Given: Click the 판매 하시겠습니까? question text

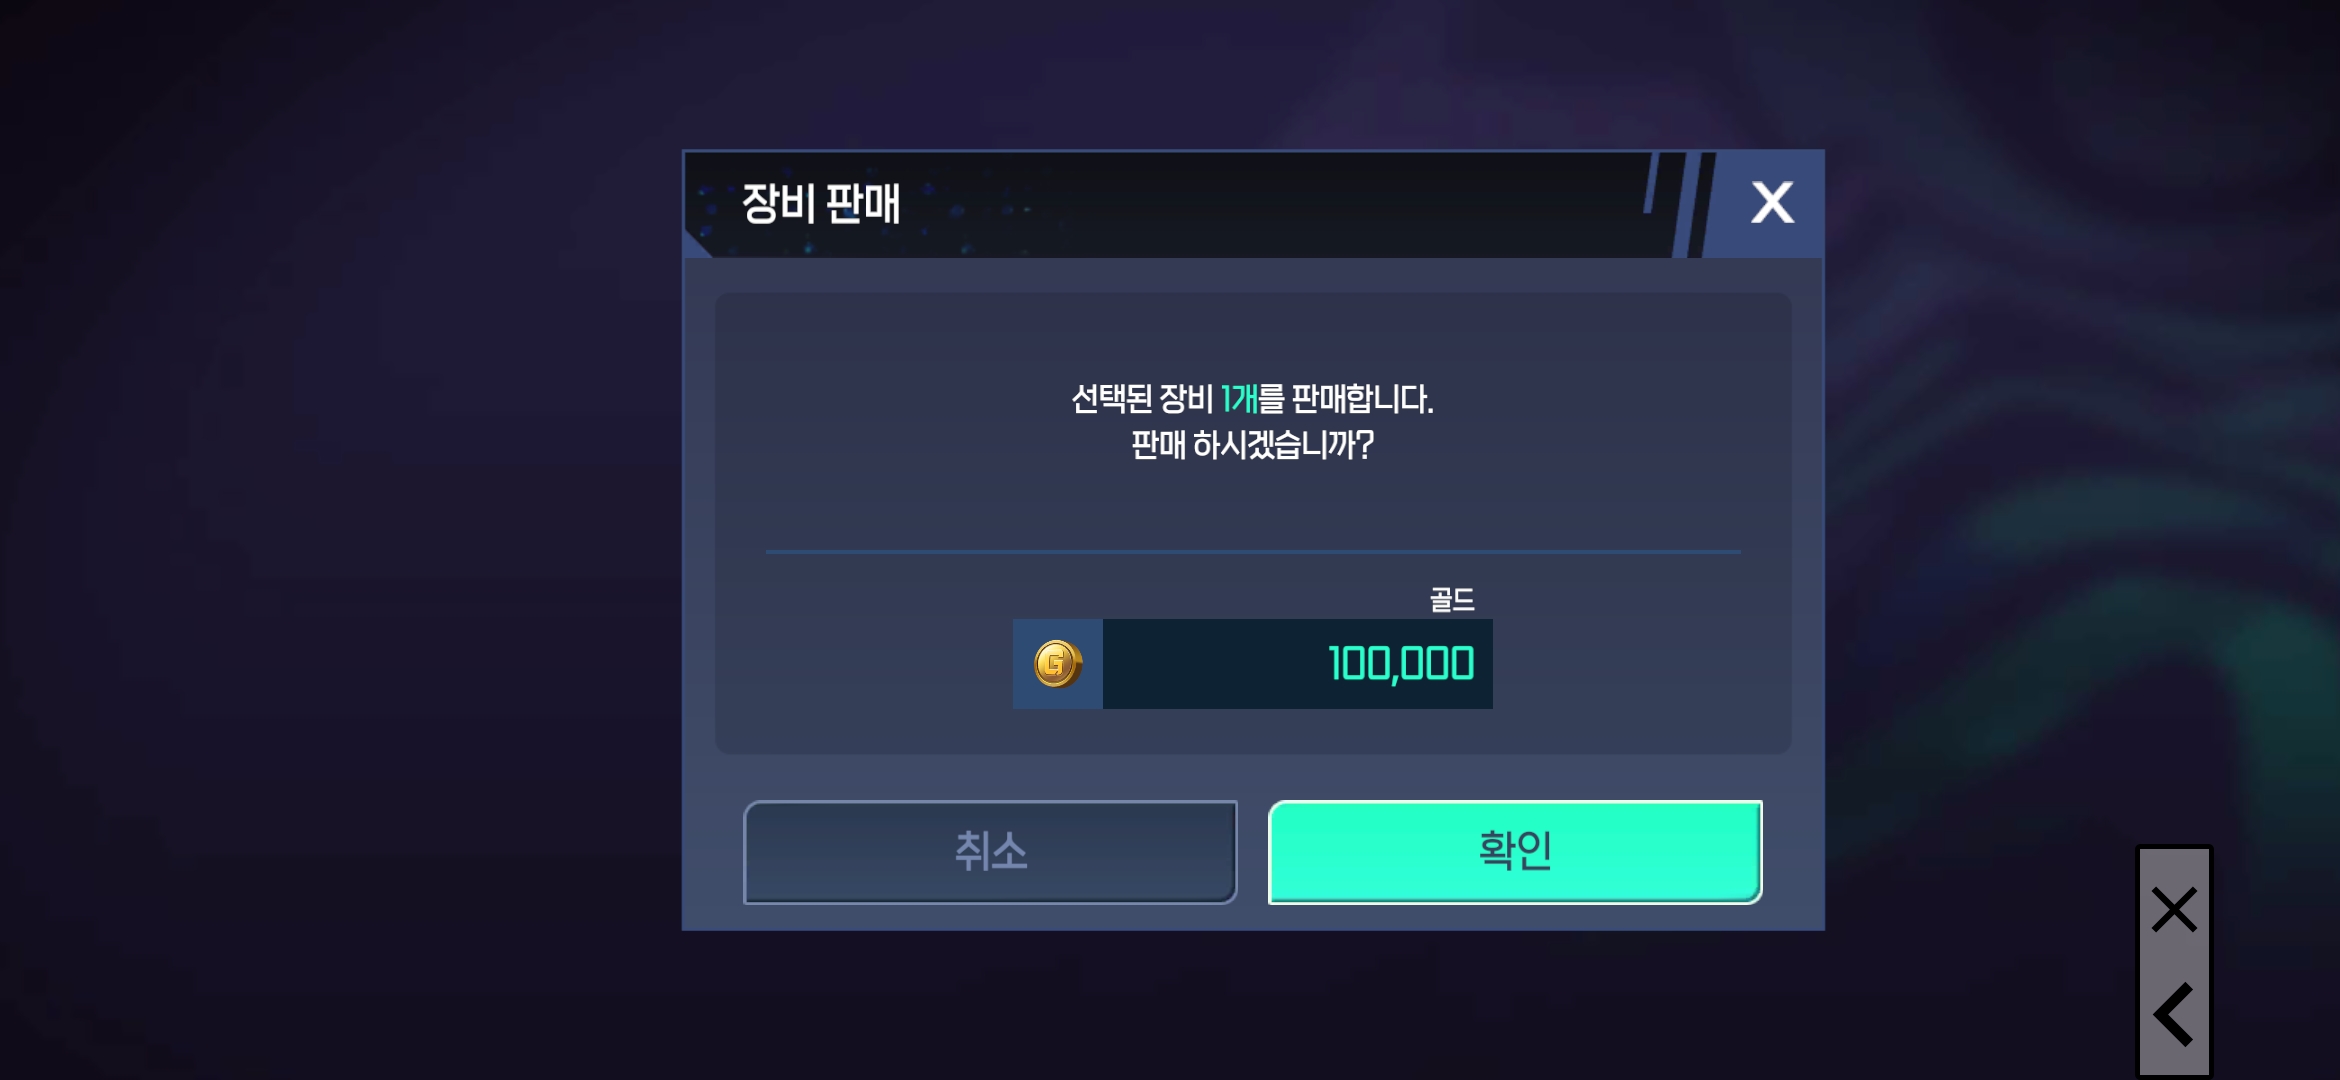Looking at the screenshot, I should [x=1252, y=444].
